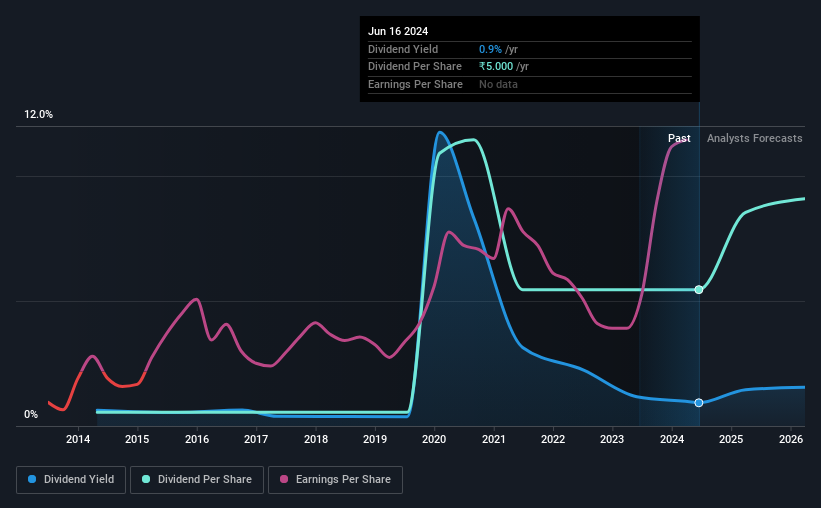This screenshot has width=821, height=508.
Task: Click the blue Dividend Yield legend dot
Action: (x=32, y=479)
